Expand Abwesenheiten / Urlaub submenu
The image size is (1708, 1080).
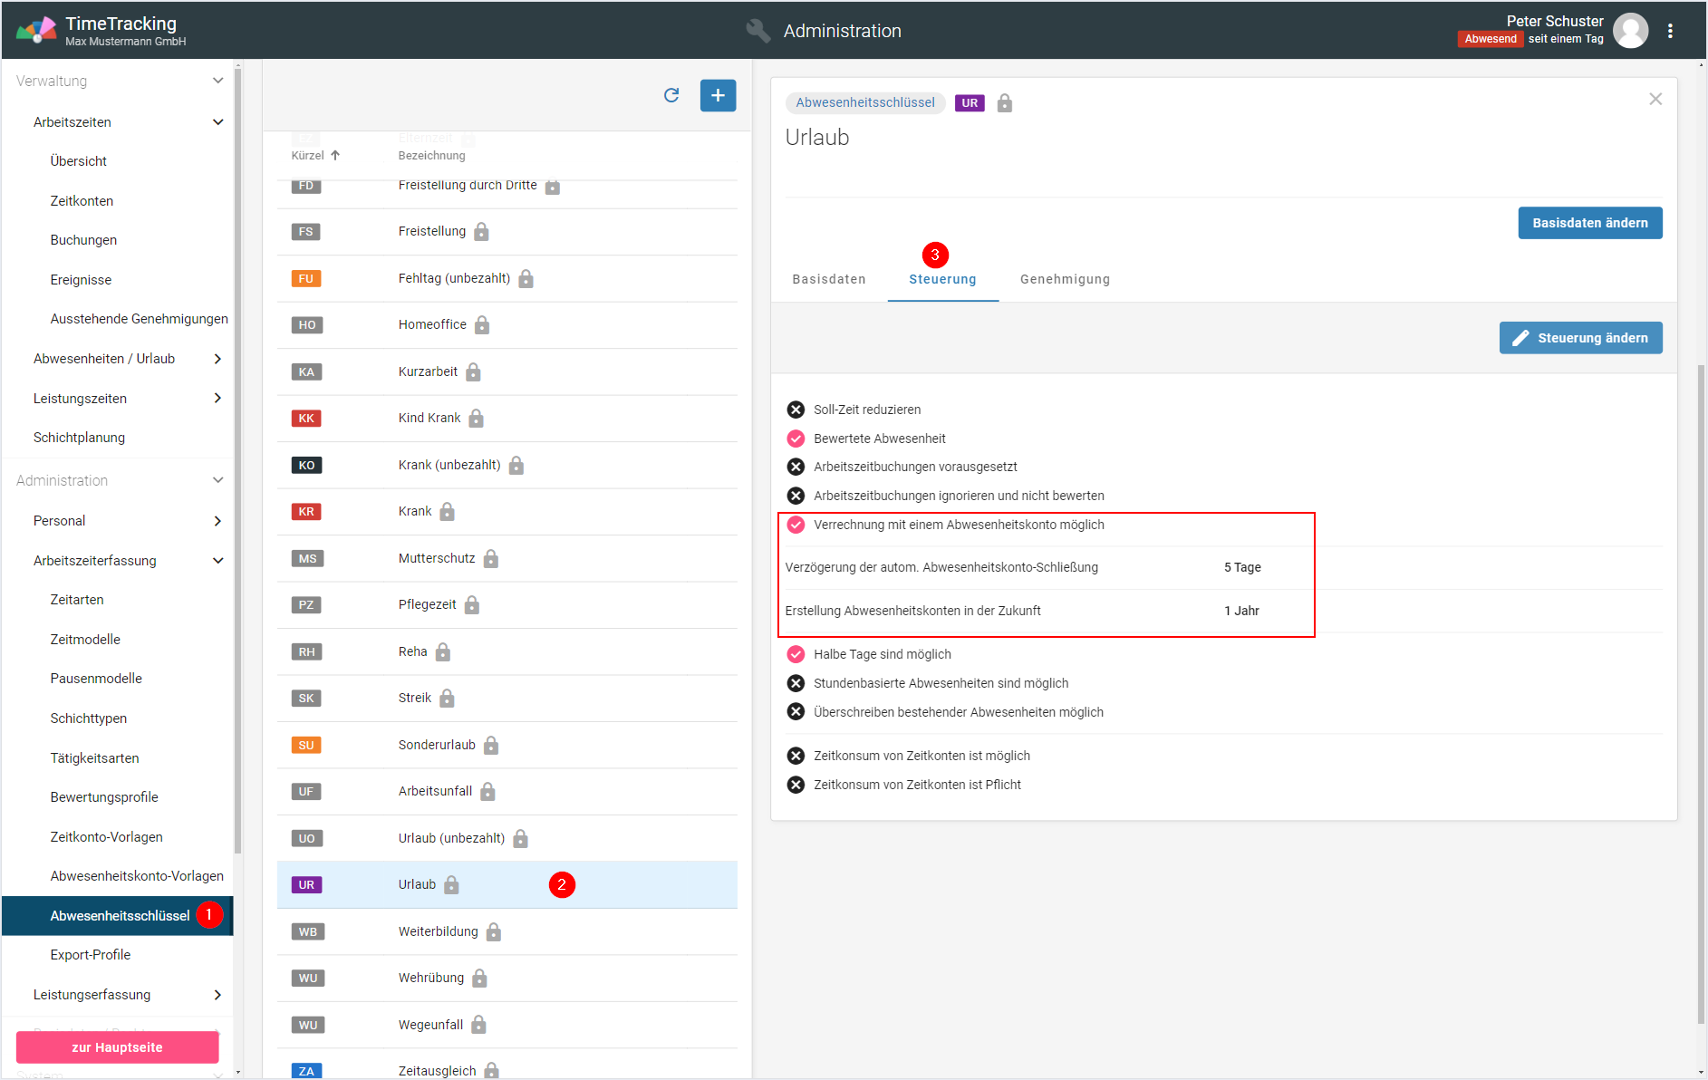tap(217, 359)
